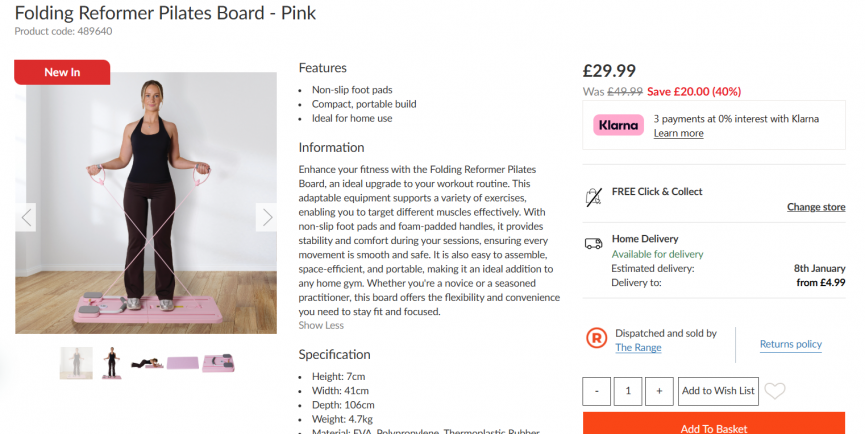Collapse description with Show Less

pos(321,325)
